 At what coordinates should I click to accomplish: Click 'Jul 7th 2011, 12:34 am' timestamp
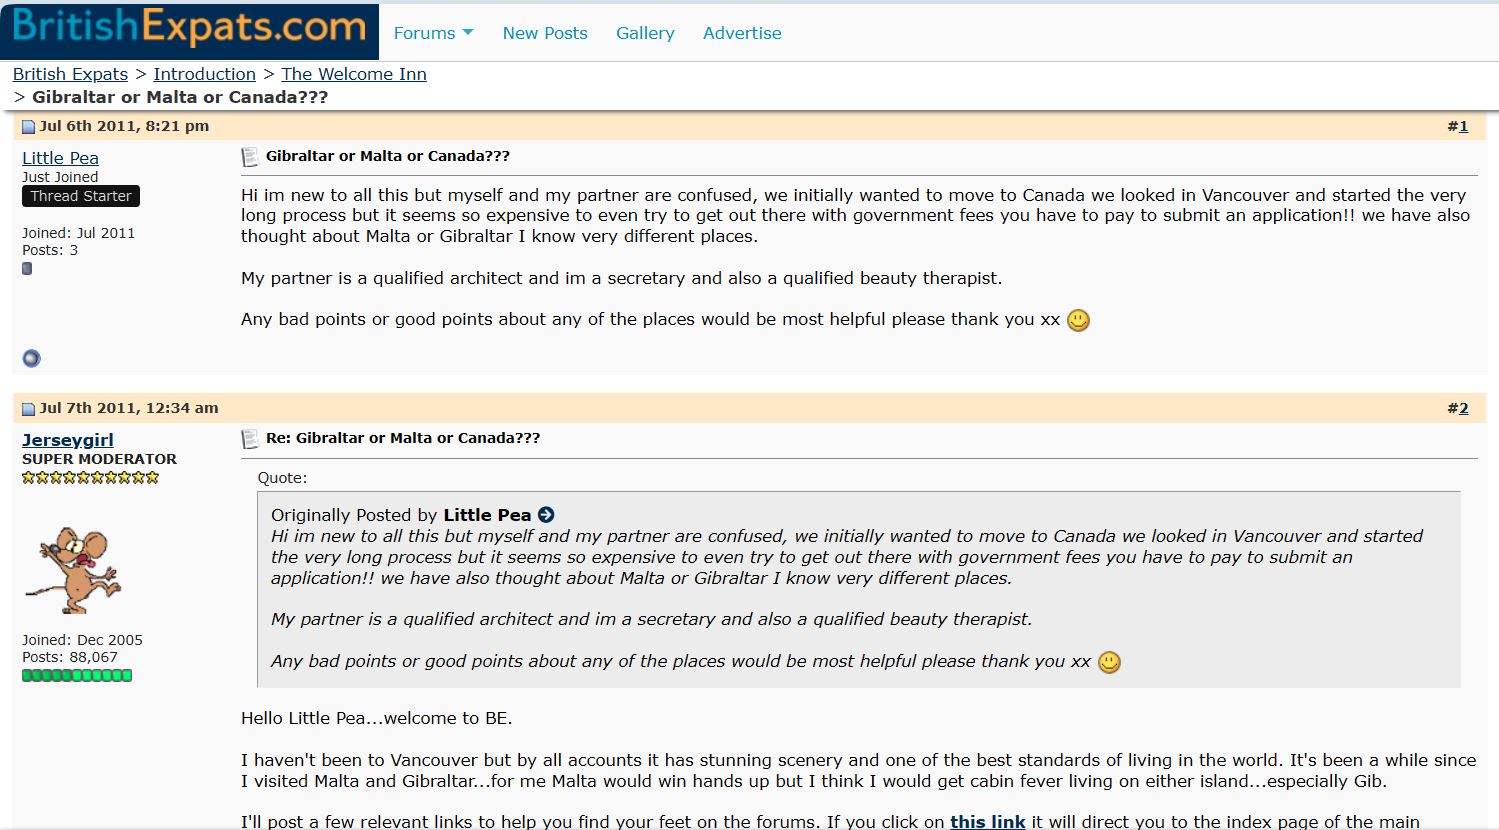click(x=129, y=408)
